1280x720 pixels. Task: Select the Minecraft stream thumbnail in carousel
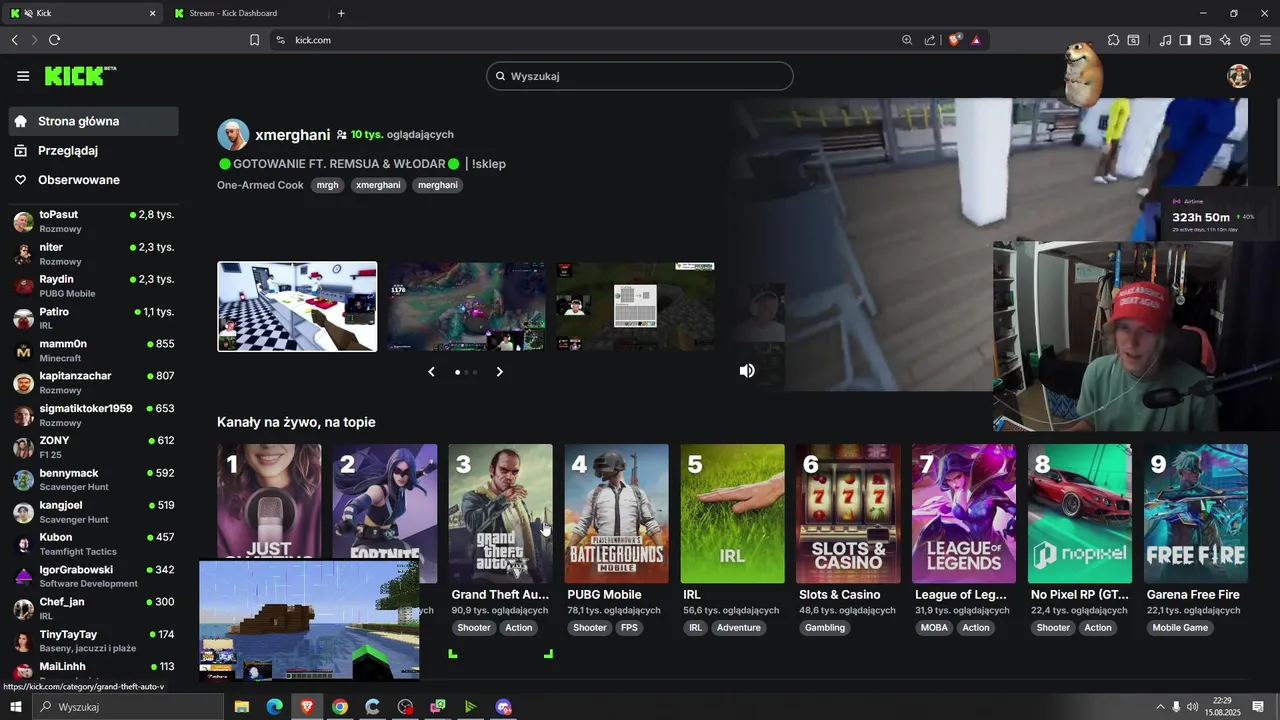click(x=635, y=306)
